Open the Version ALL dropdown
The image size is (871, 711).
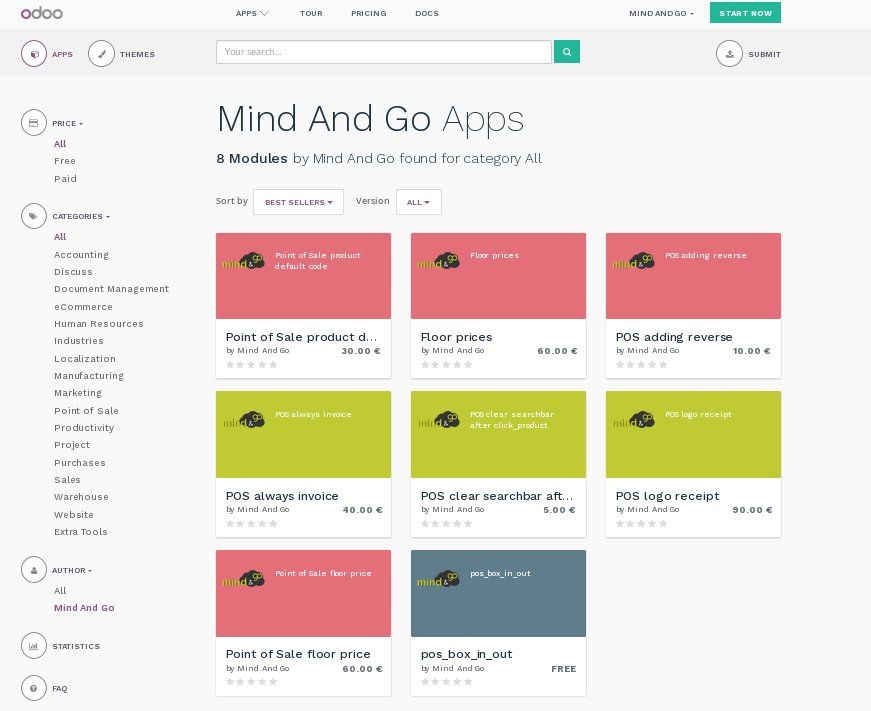tap(419, 202)
